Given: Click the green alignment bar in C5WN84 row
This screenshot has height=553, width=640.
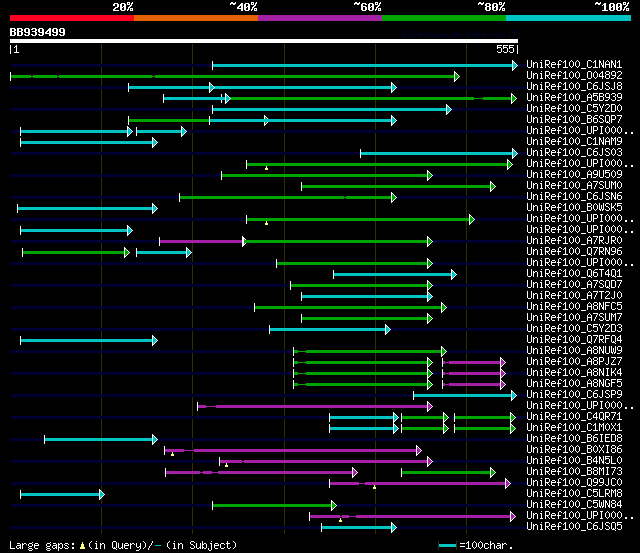Looking at the screenshot, I should click(x=274, y=506).
